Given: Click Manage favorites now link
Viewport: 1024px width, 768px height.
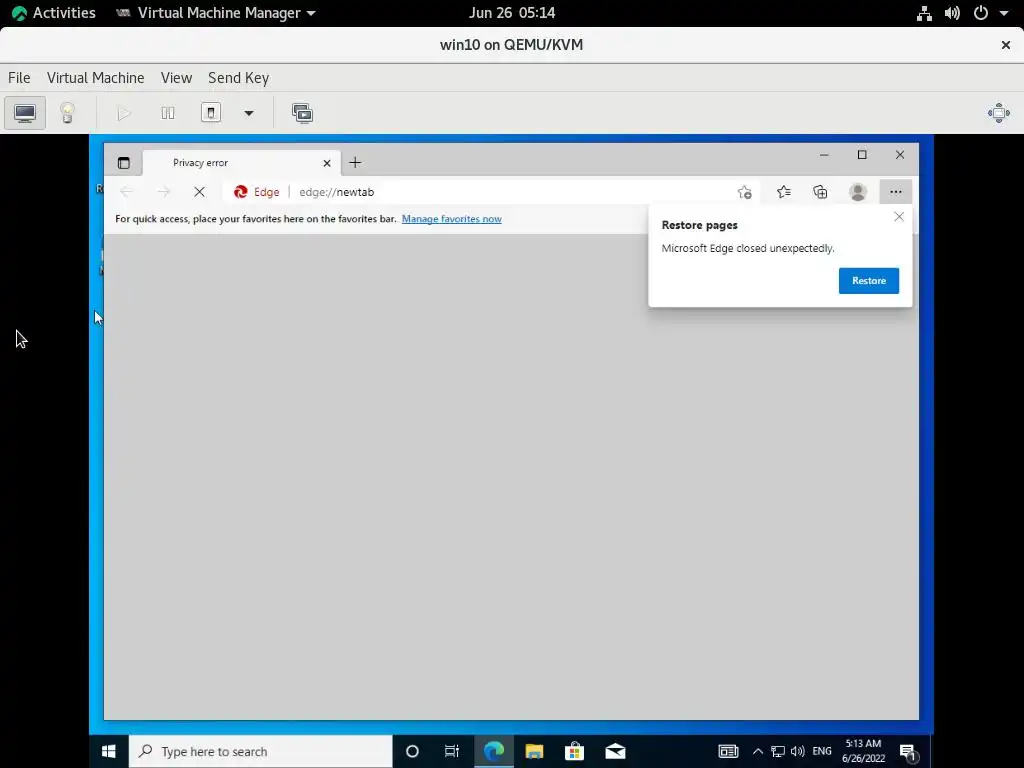Looking at the screenshot, I should click(451, 219).
